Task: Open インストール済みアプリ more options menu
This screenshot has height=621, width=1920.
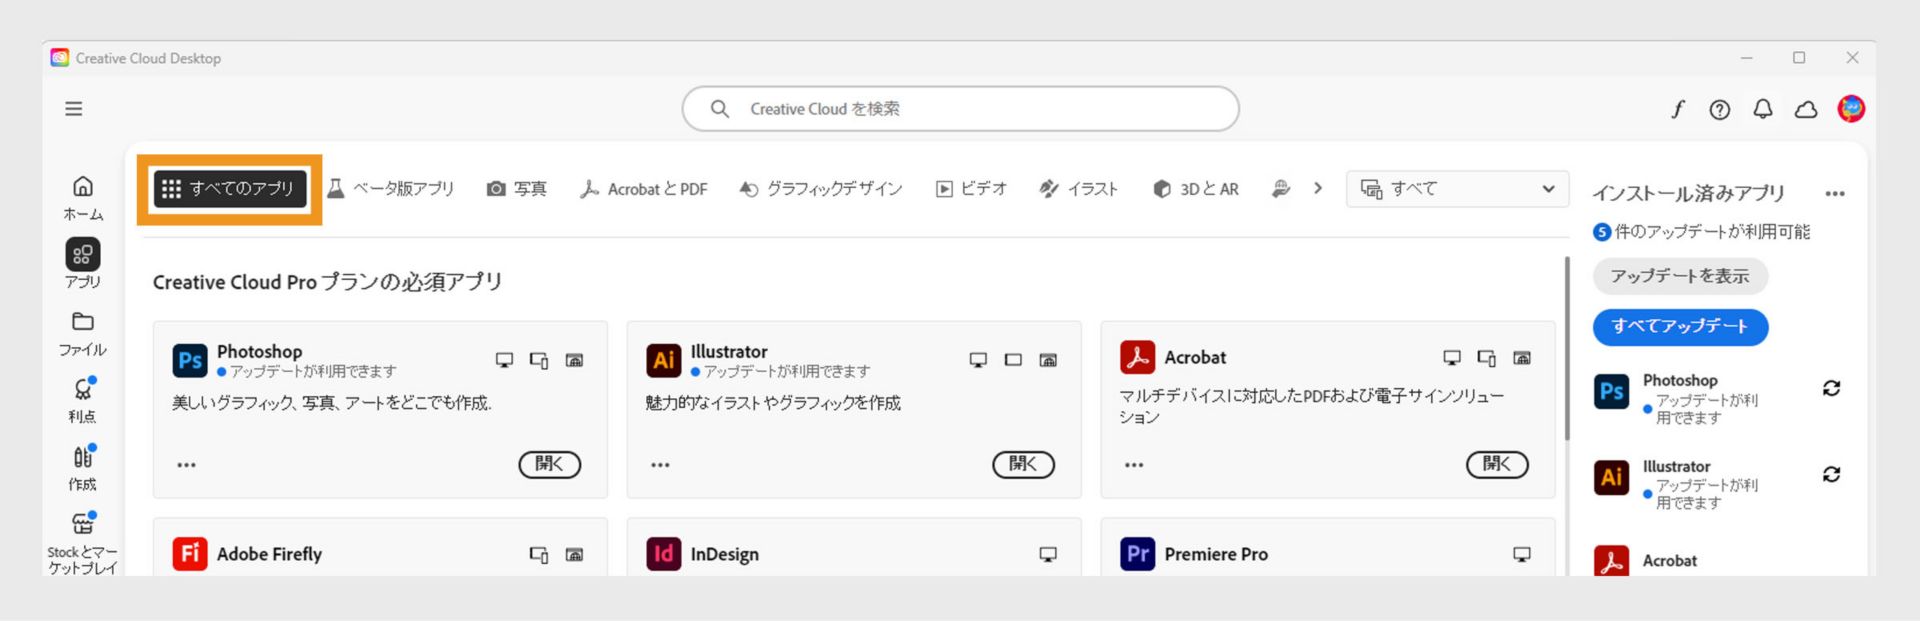Action: (1835, 194)
